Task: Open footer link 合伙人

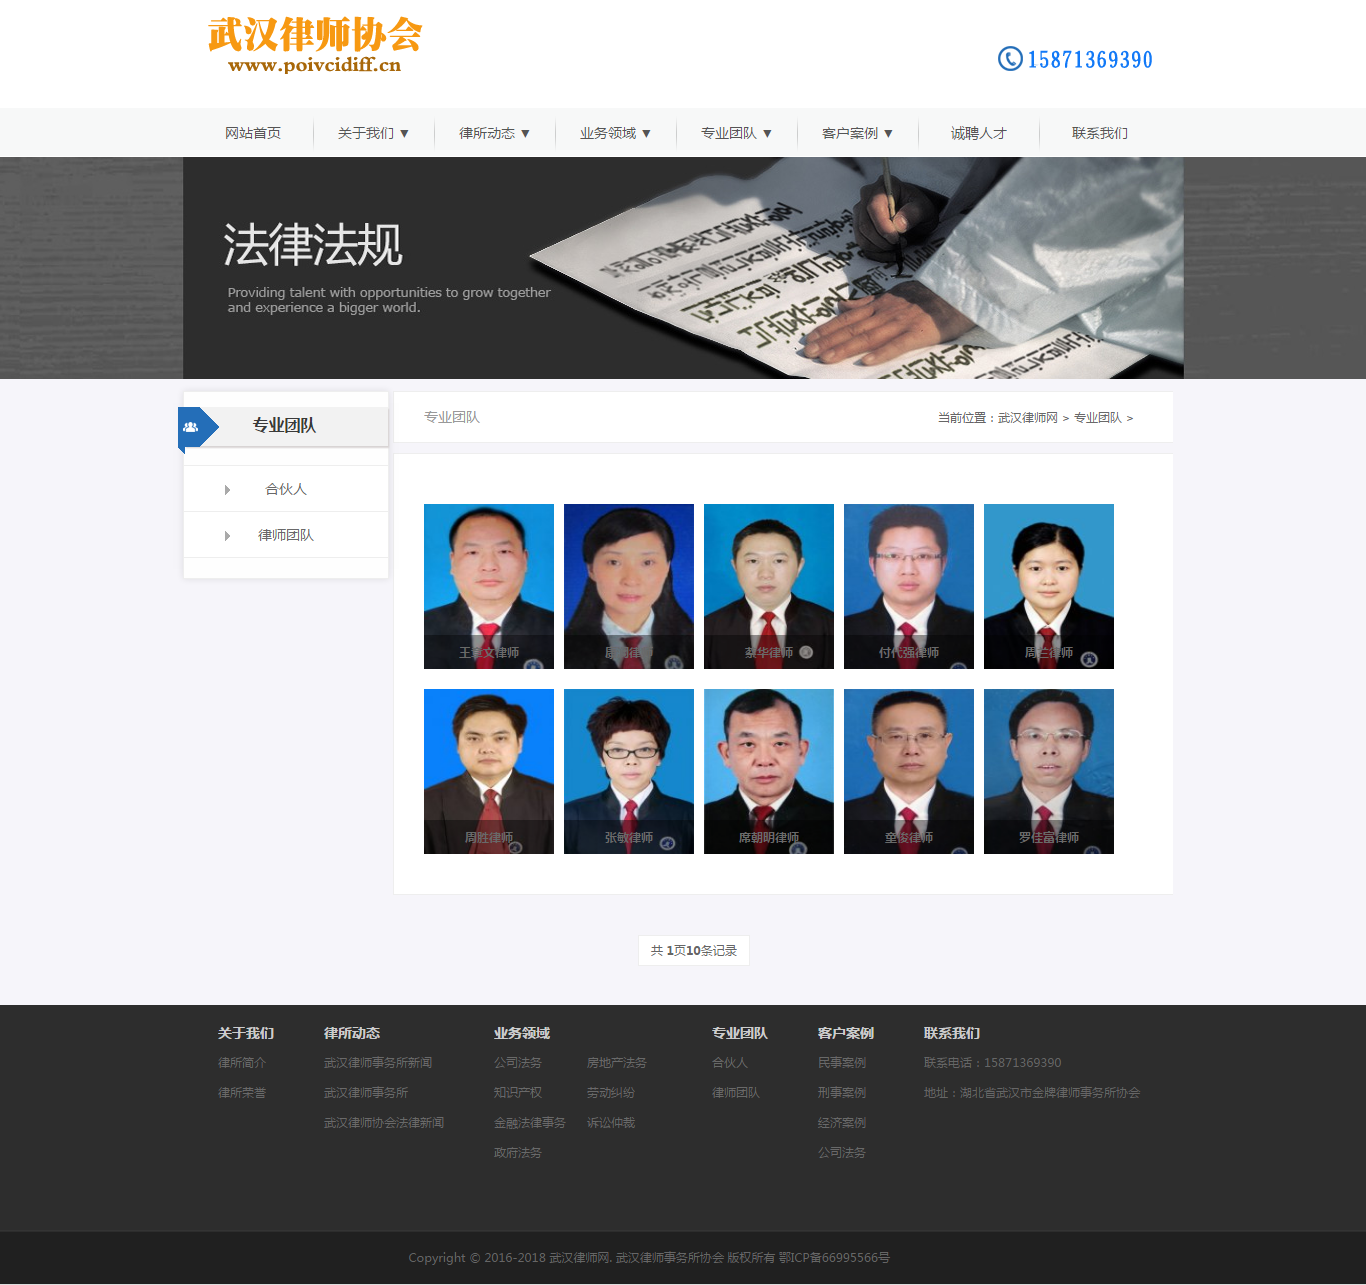Action: tap(730, 1063)
